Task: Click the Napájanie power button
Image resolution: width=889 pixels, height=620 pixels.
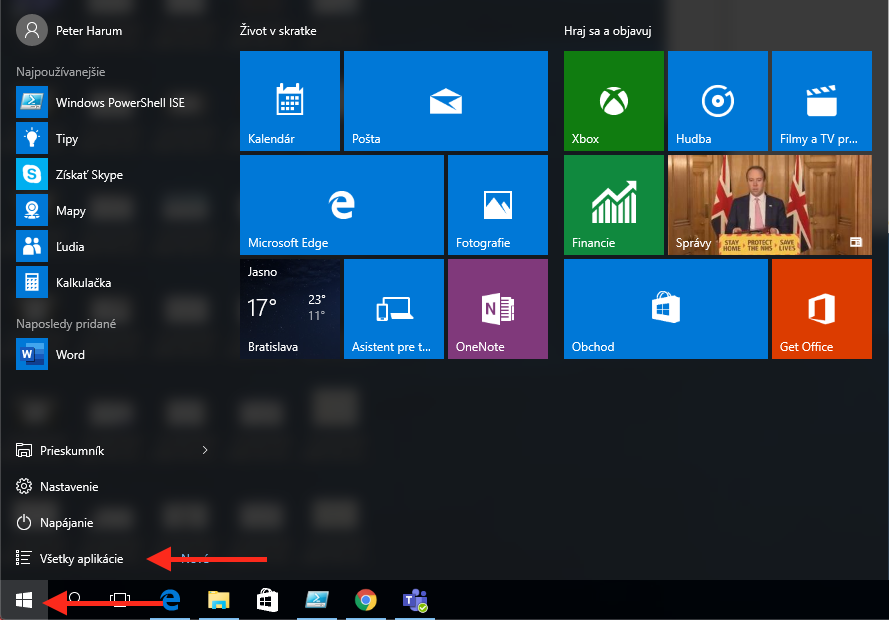Action: pyautogui.click(x=66, y=523)
